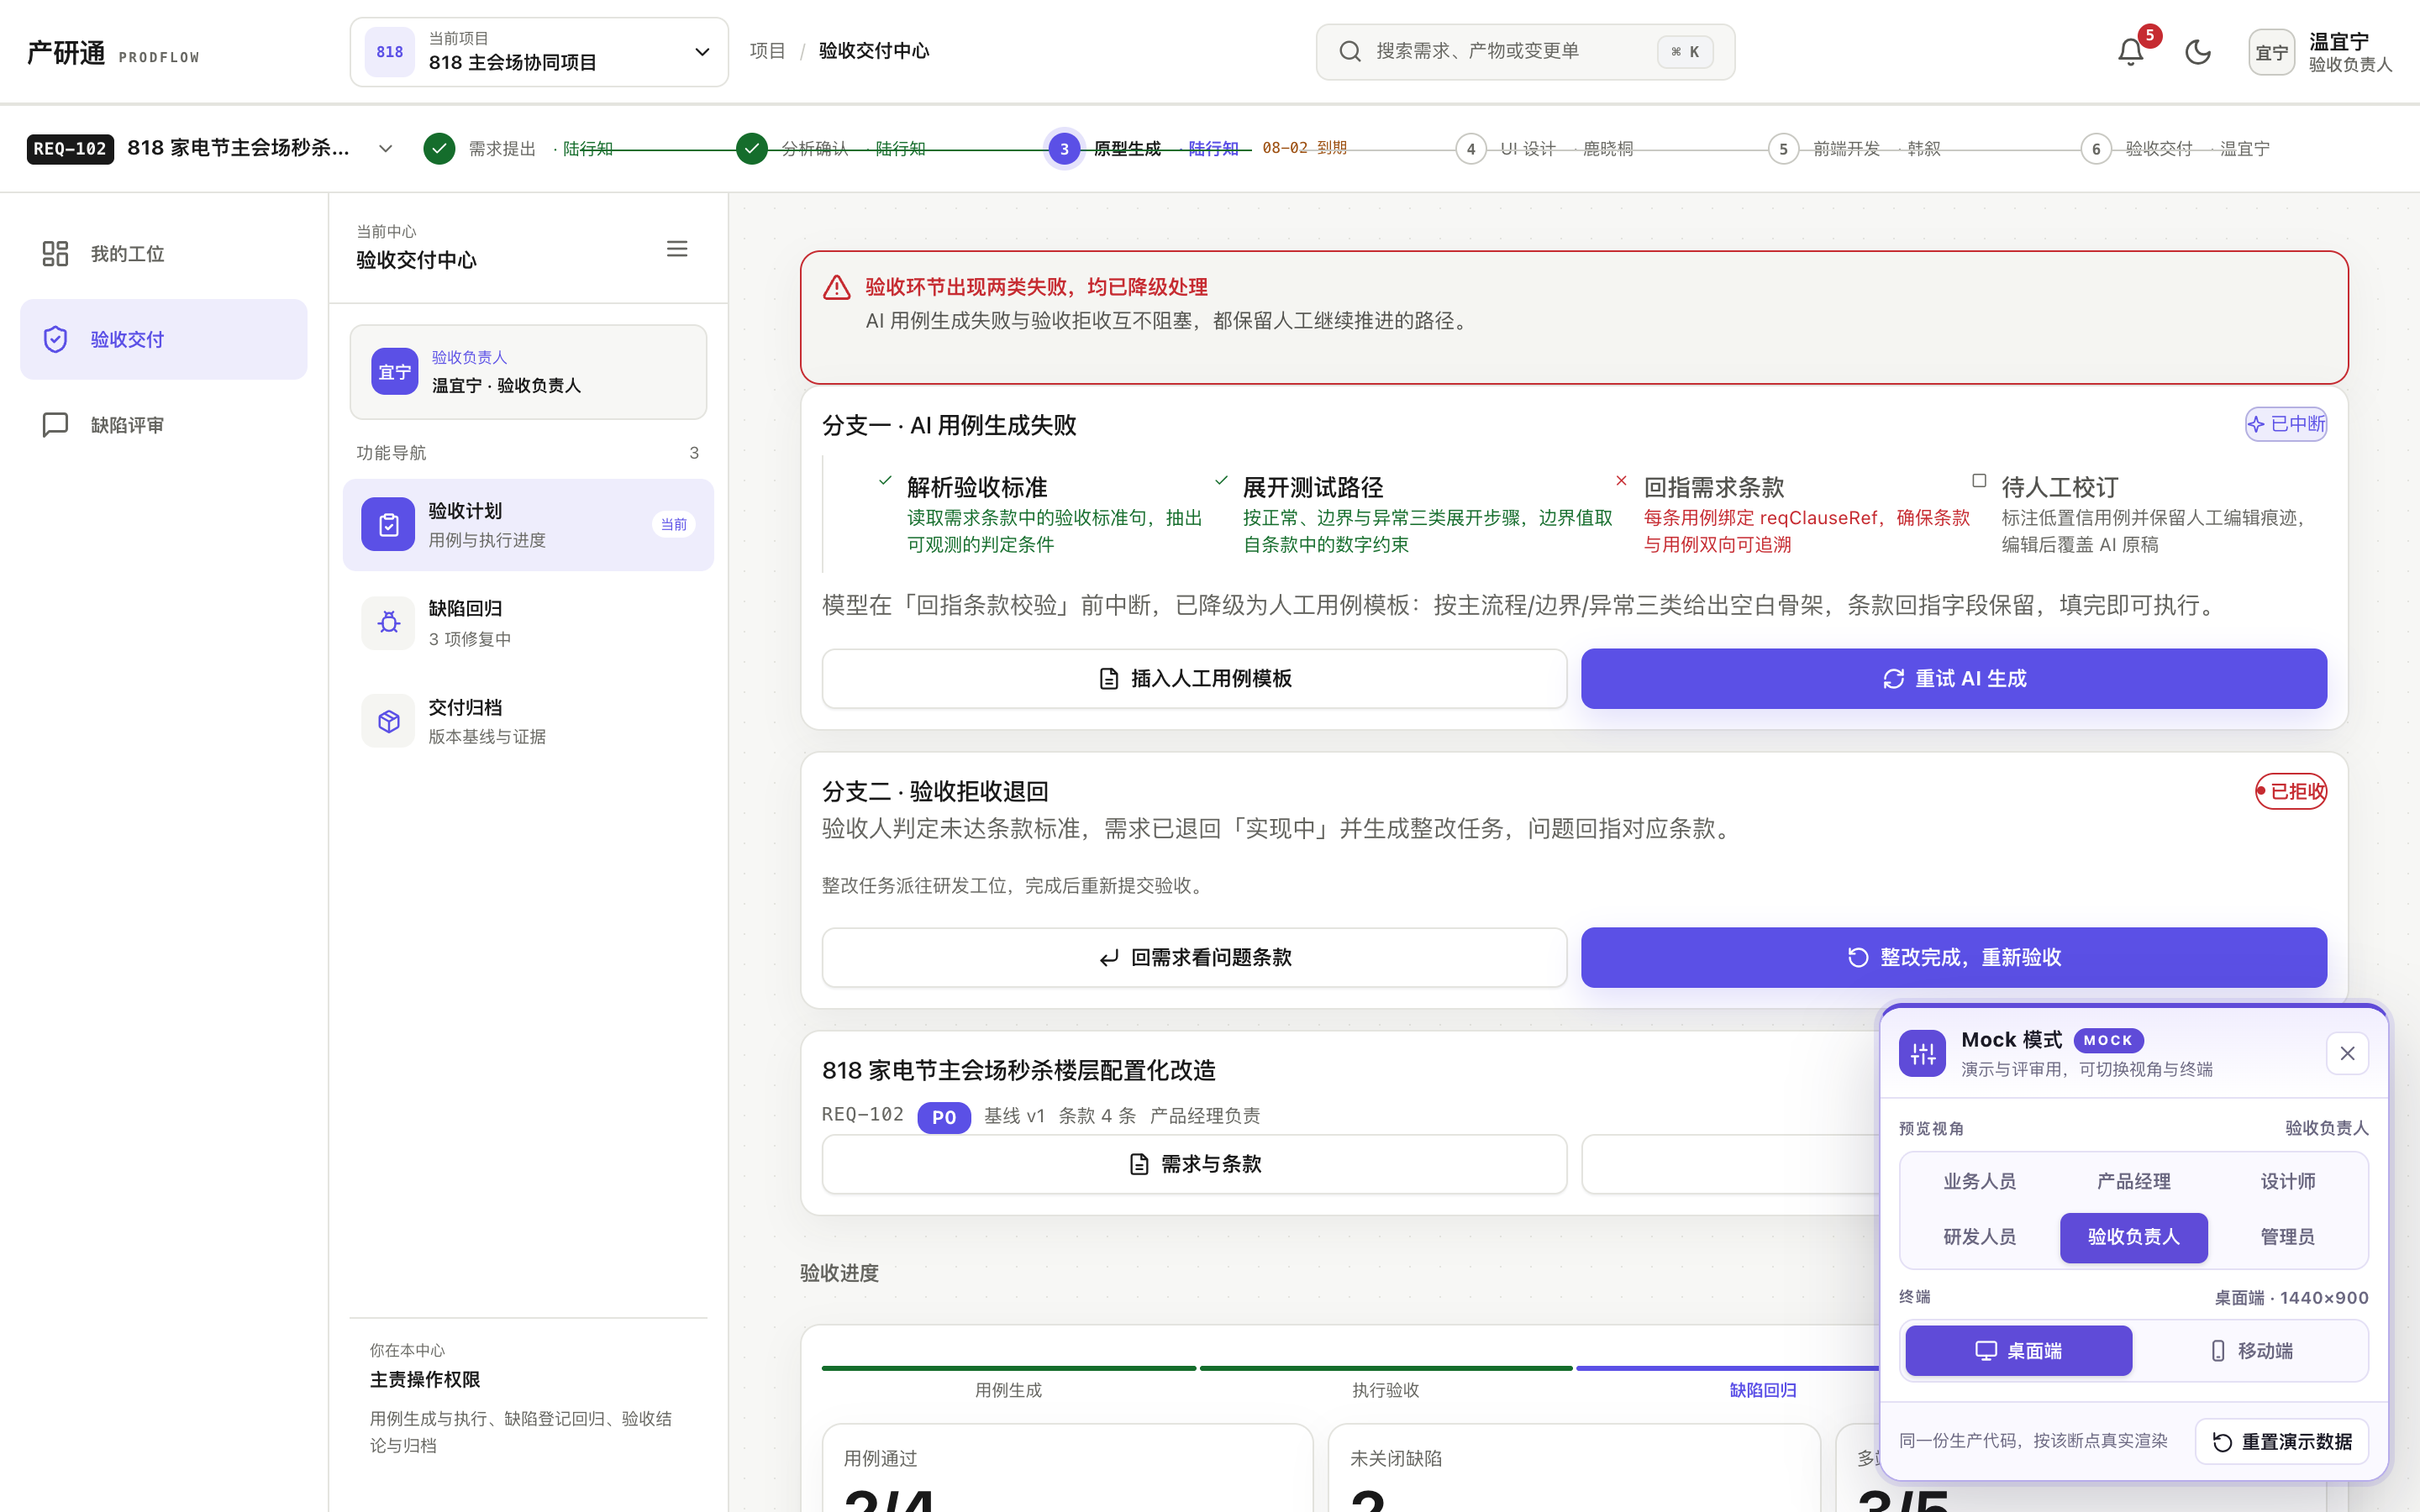
Task: Select 设计师 preview role
Action: (2288, 1182)
